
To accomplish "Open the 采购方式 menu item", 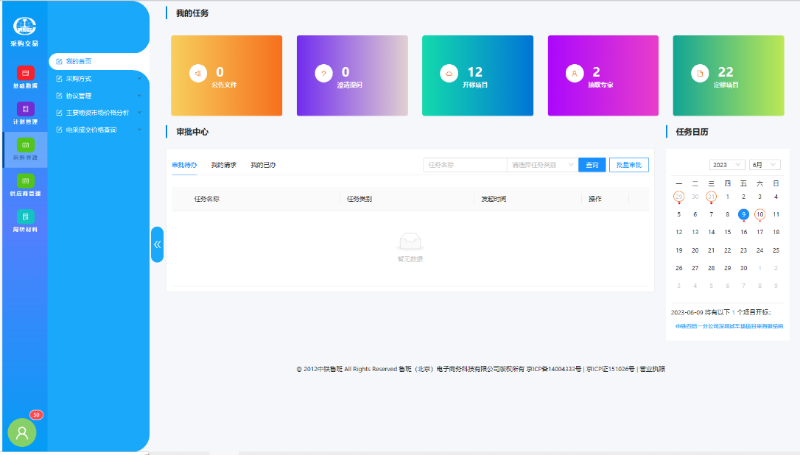I will tap(98, 79).
